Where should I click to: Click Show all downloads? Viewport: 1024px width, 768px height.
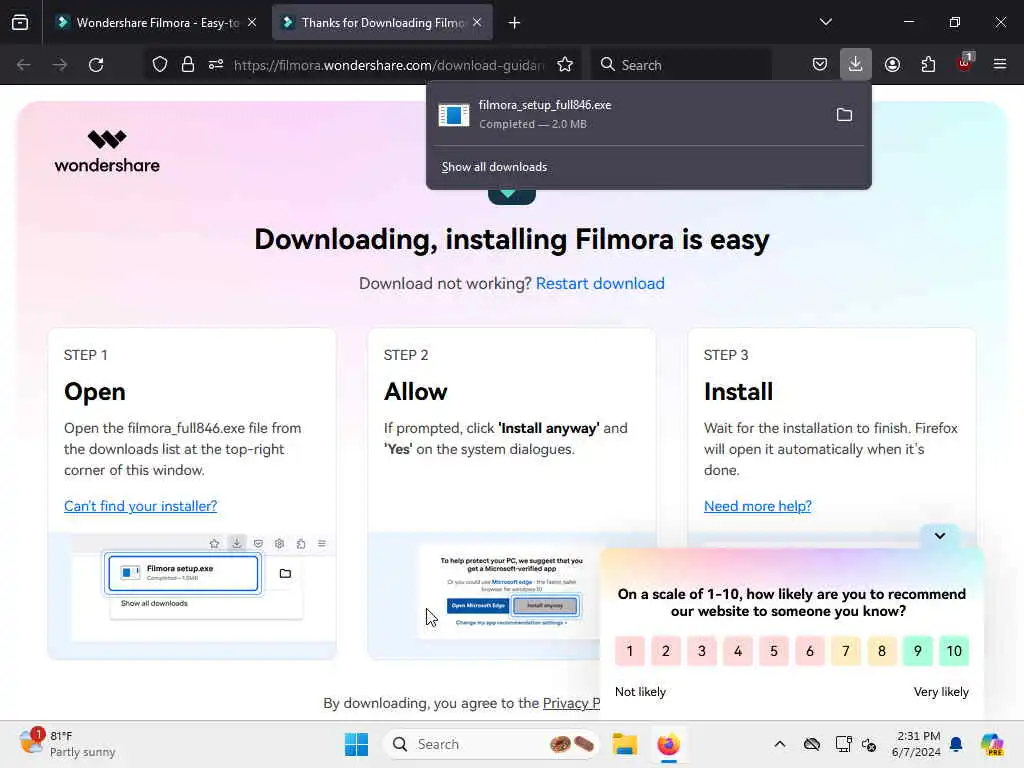494,167
